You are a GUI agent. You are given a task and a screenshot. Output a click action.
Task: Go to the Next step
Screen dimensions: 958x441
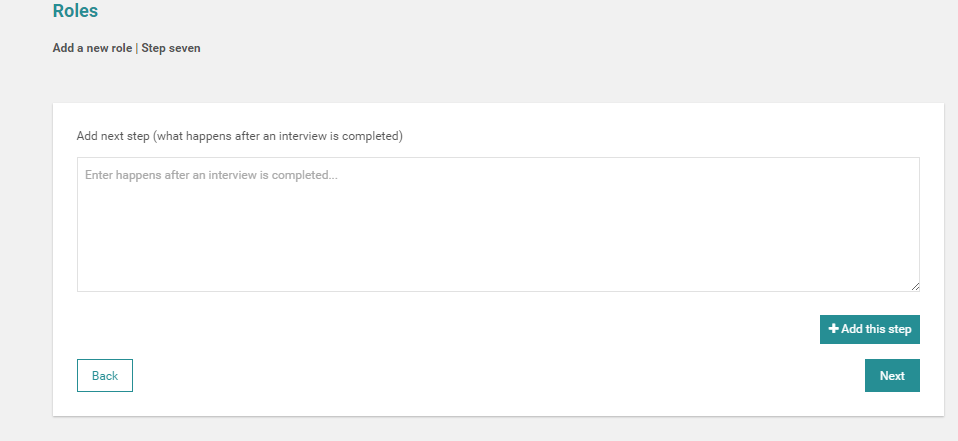tap(892, 376)
